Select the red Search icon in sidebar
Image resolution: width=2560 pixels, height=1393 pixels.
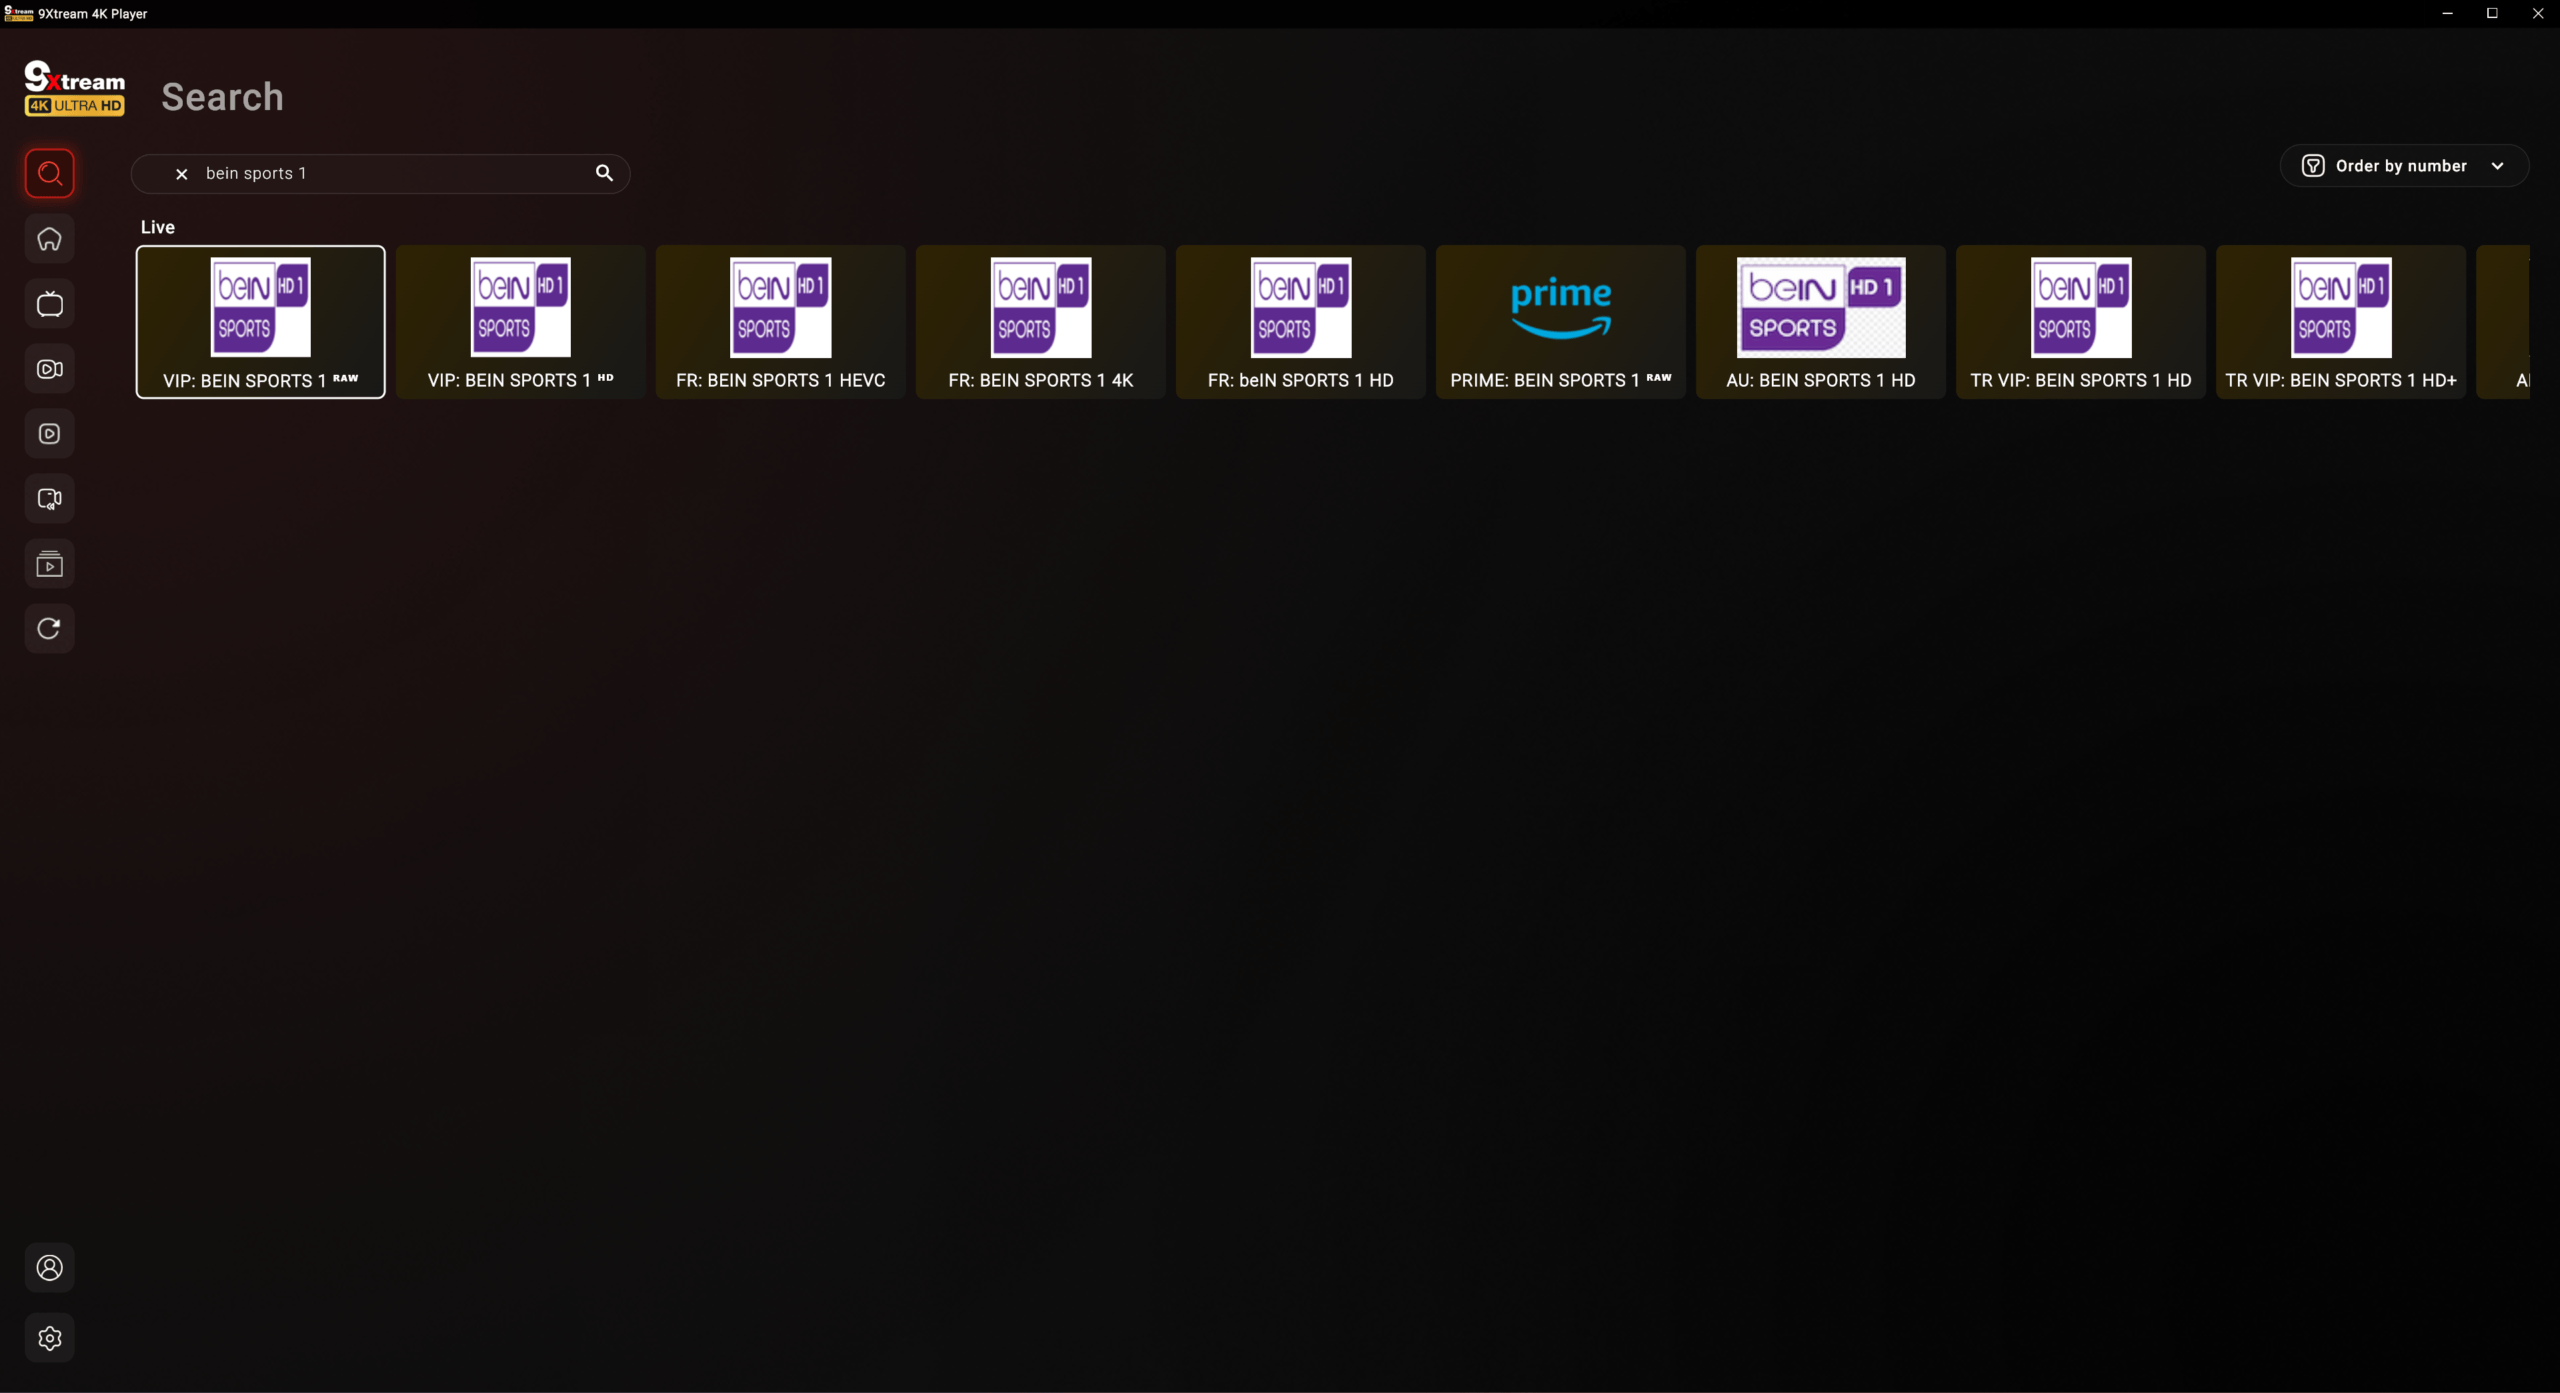tap(49, 174)
